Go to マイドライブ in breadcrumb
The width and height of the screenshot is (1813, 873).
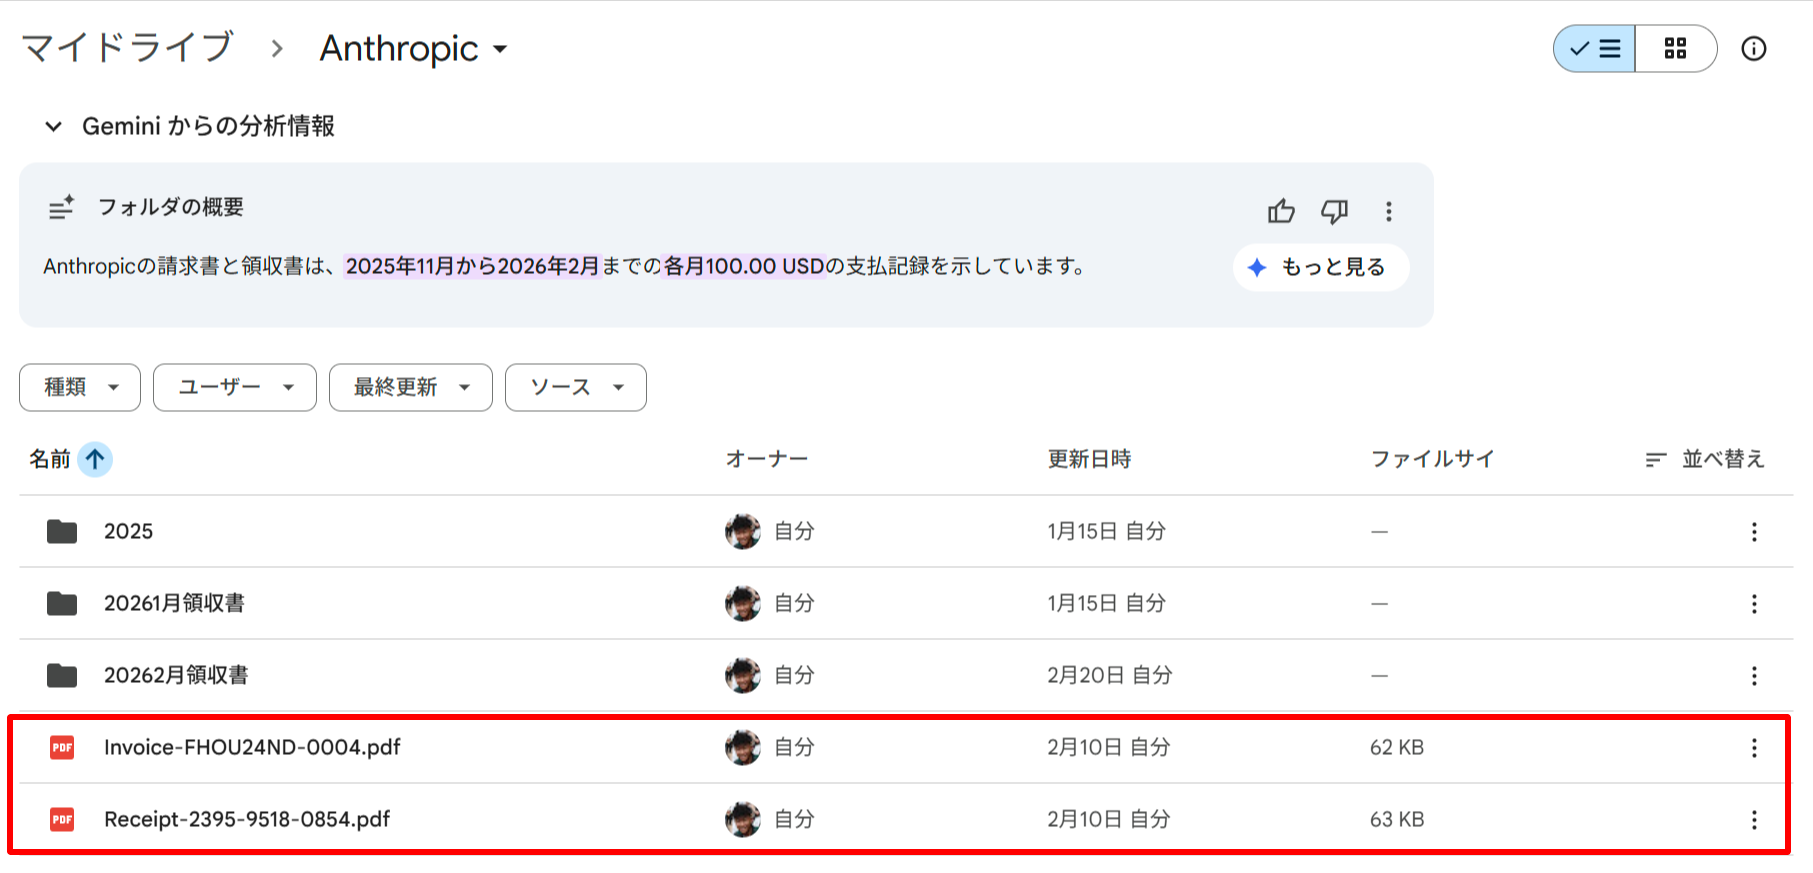127,47
